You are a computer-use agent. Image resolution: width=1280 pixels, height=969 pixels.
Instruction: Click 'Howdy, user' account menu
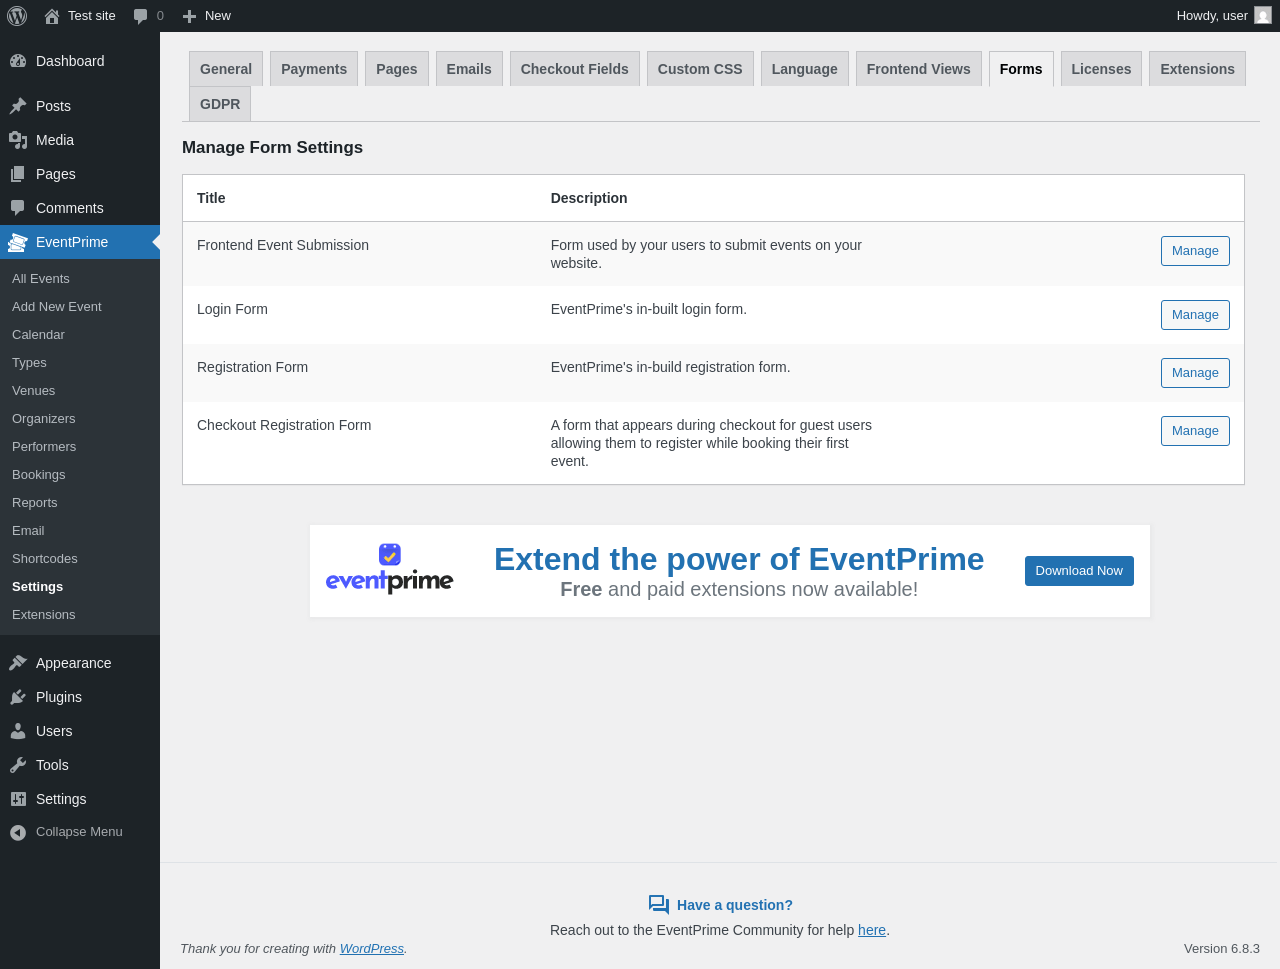pyautogui.click(x=1224, y=16)
